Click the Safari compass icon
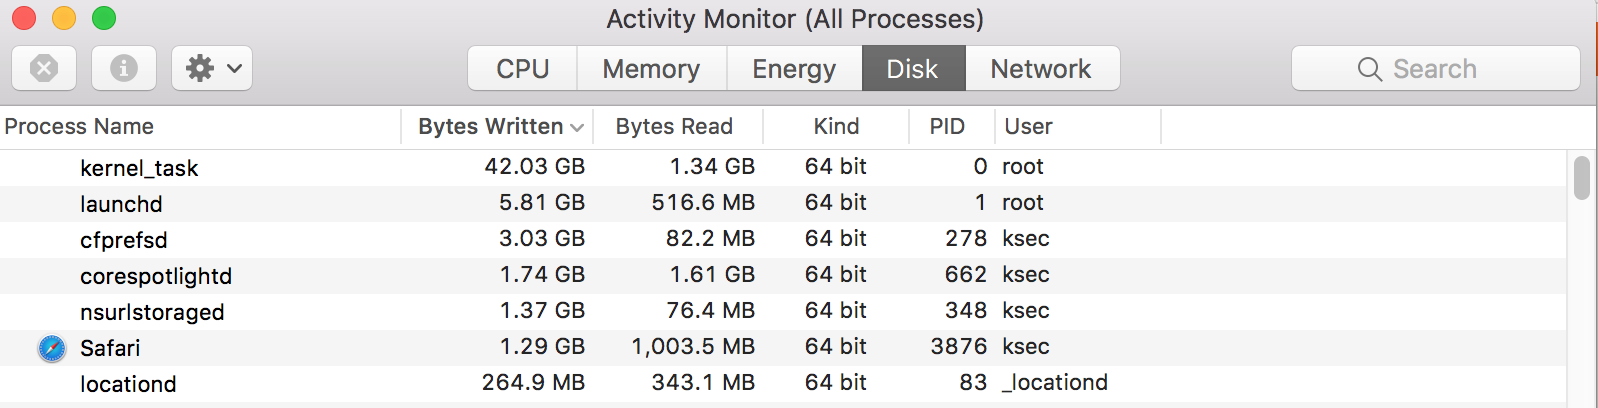 pyautogui.click(x=52, y=348)
